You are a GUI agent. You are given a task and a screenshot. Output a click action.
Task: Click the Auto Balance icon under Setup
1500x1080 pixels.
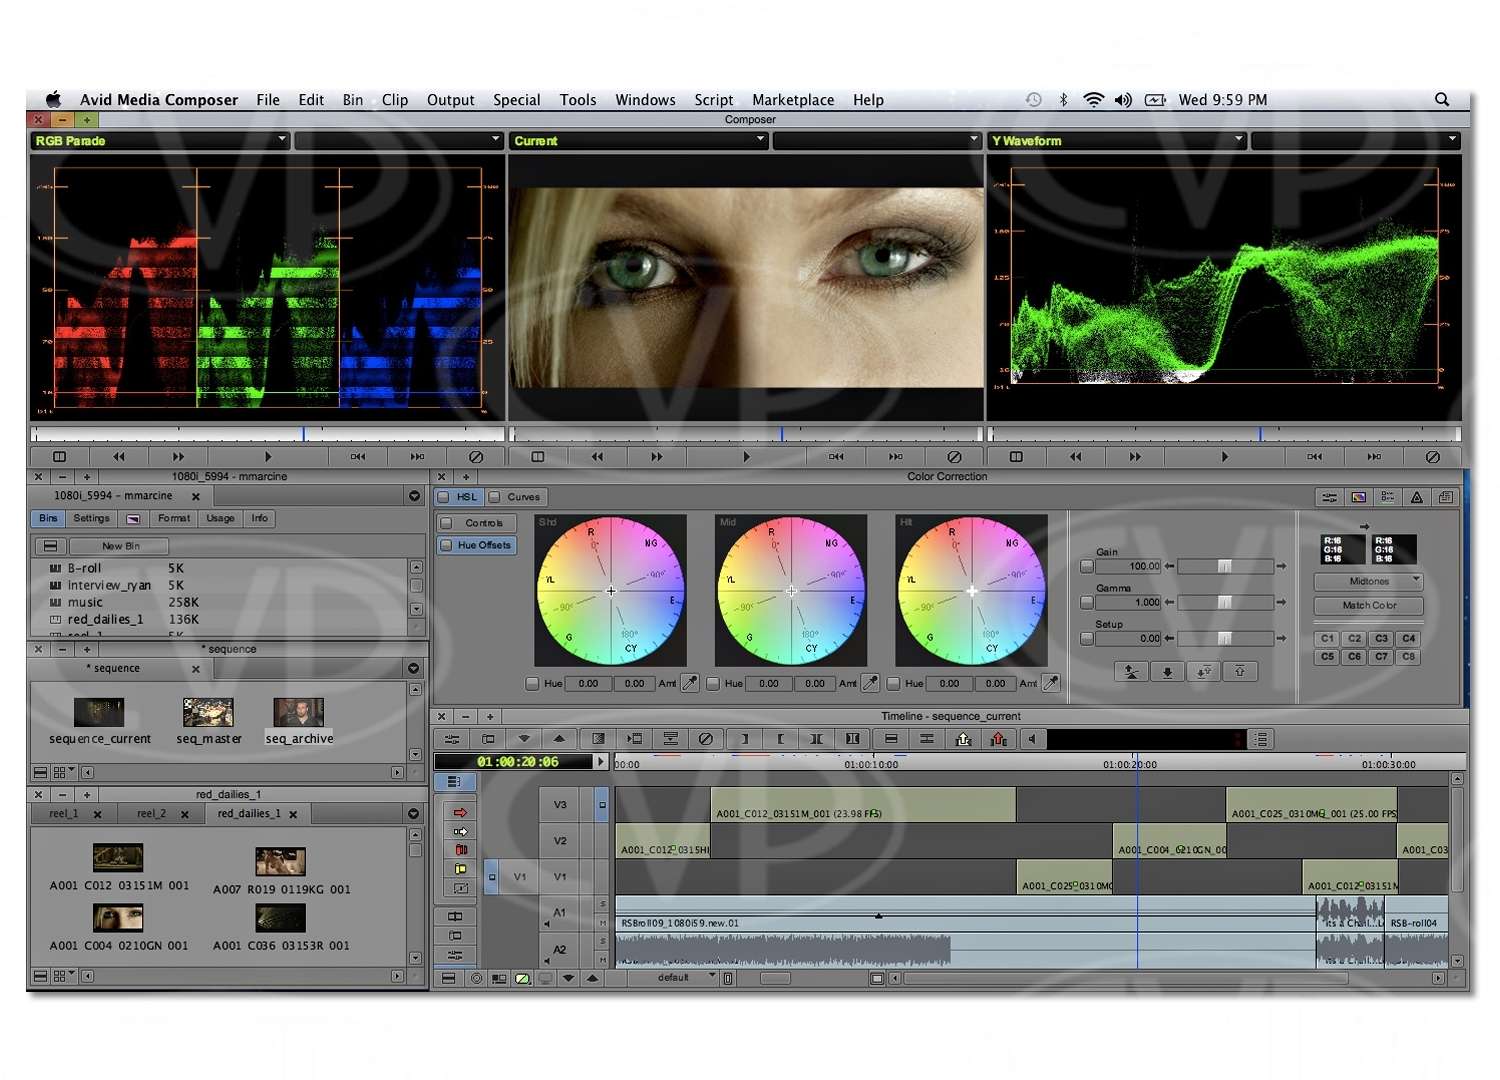click(x=1131, y=672)
